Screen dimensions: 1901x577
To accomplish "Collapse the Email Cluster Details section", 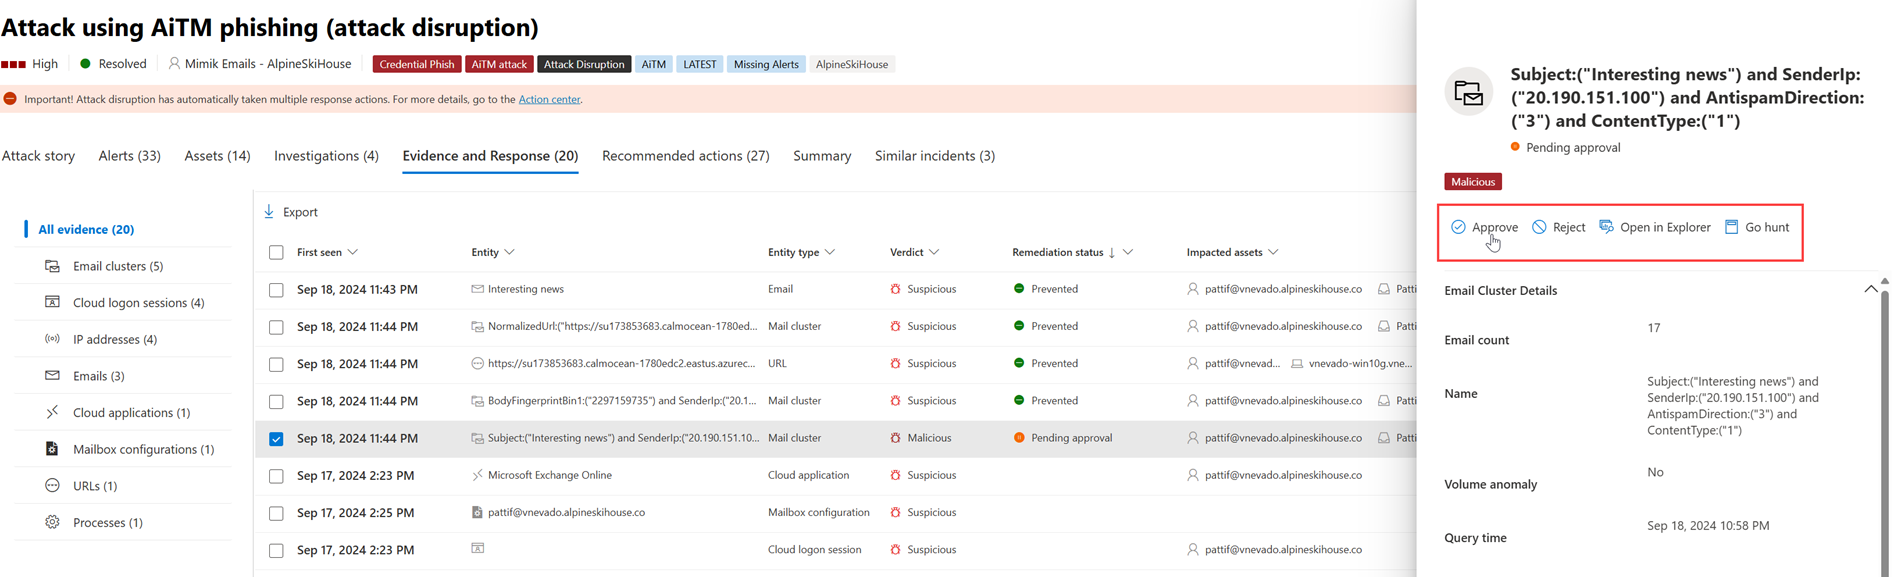I will point(1870,290).
